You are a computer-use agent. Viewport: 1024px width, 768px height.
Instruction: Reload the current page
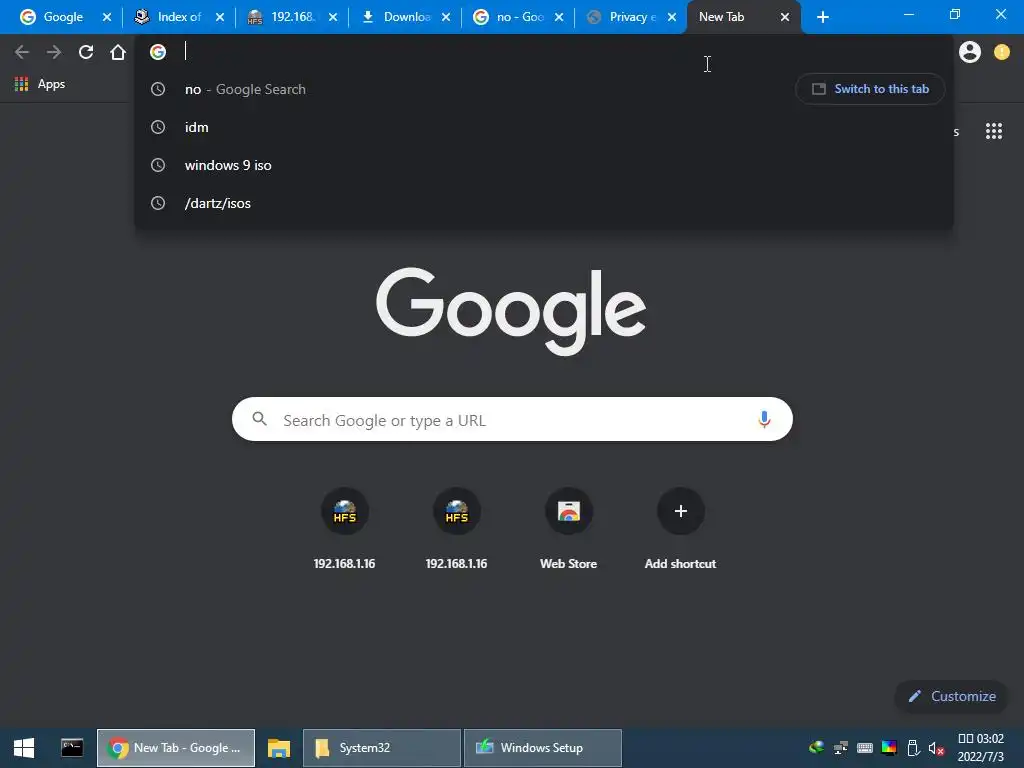pyautogui.click(x=86, y=52)
